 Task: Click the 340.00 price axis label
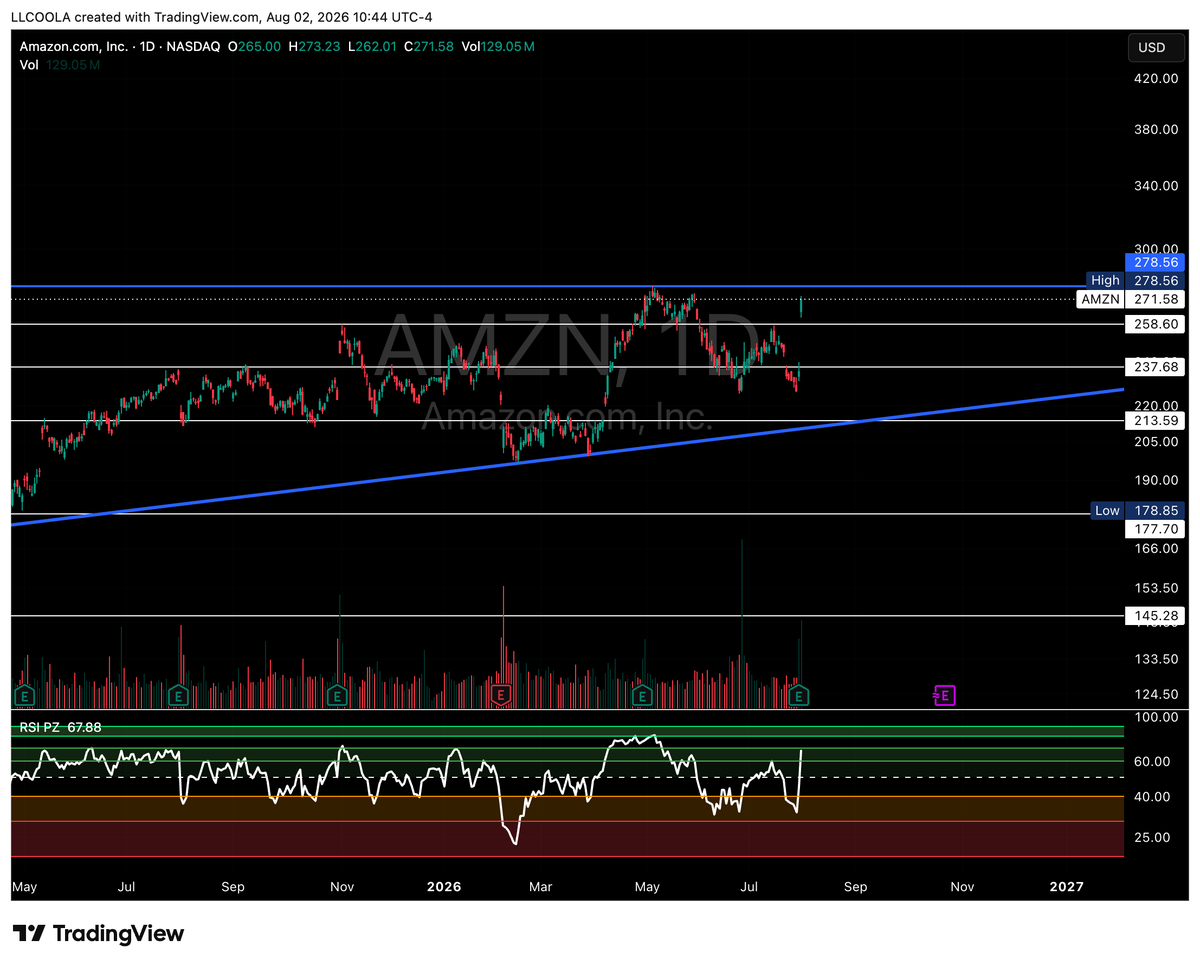(1156, 185)
